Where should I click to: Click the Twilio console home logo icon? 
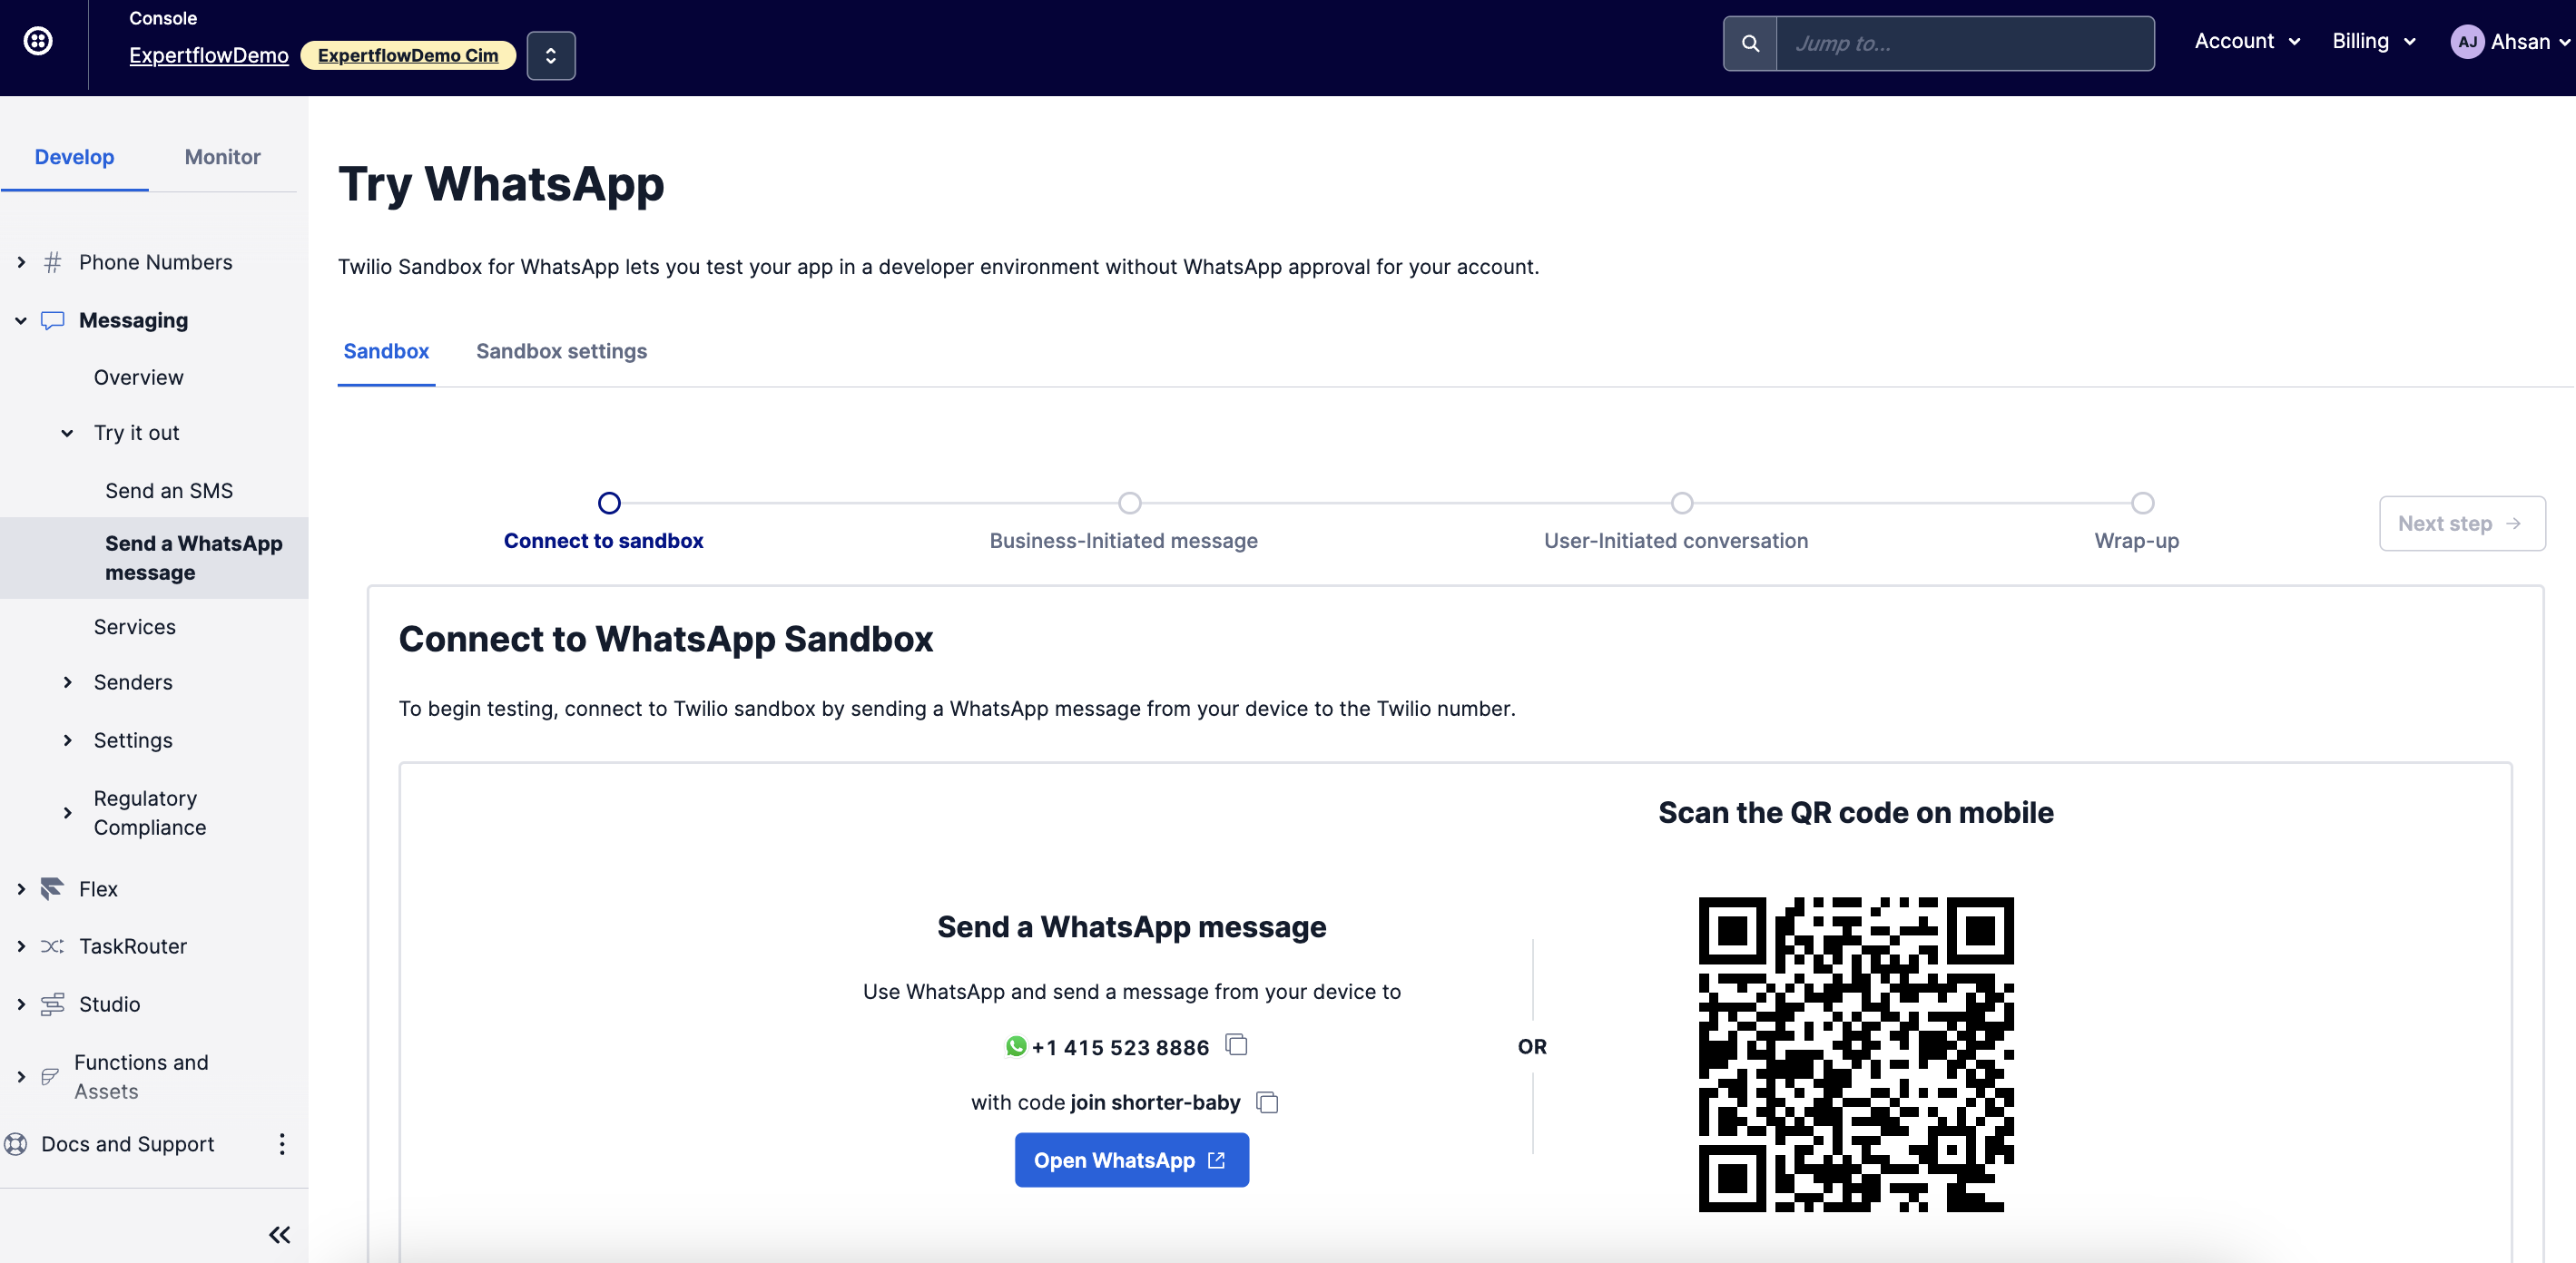pyautogui.click(x=38, y=41)
